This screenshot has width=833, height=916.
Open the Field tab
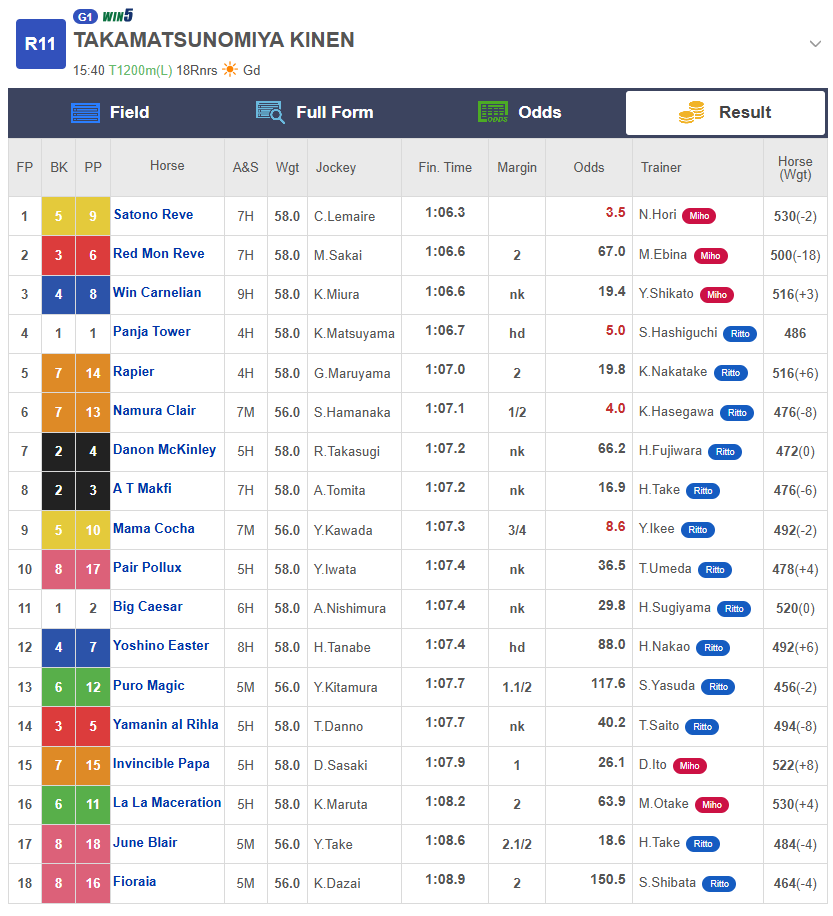pos(110,112)
